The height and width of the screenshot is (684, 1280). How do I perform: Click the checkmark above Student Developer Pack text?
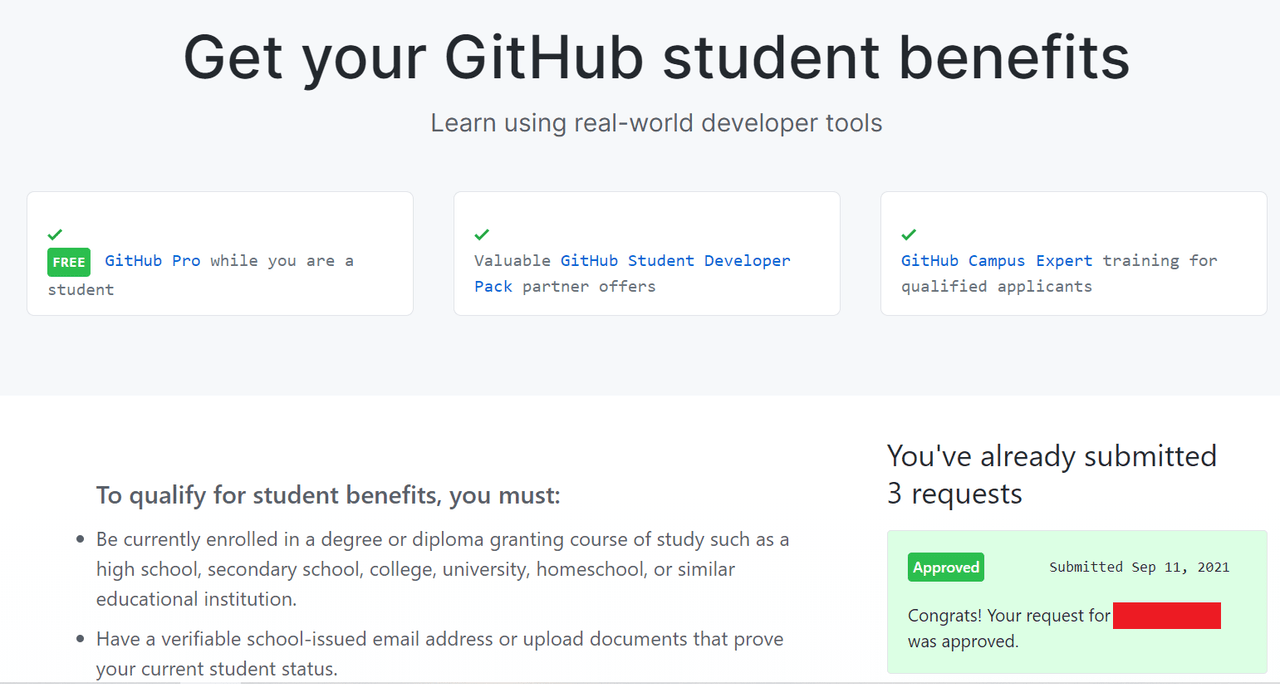click(482, 234)
